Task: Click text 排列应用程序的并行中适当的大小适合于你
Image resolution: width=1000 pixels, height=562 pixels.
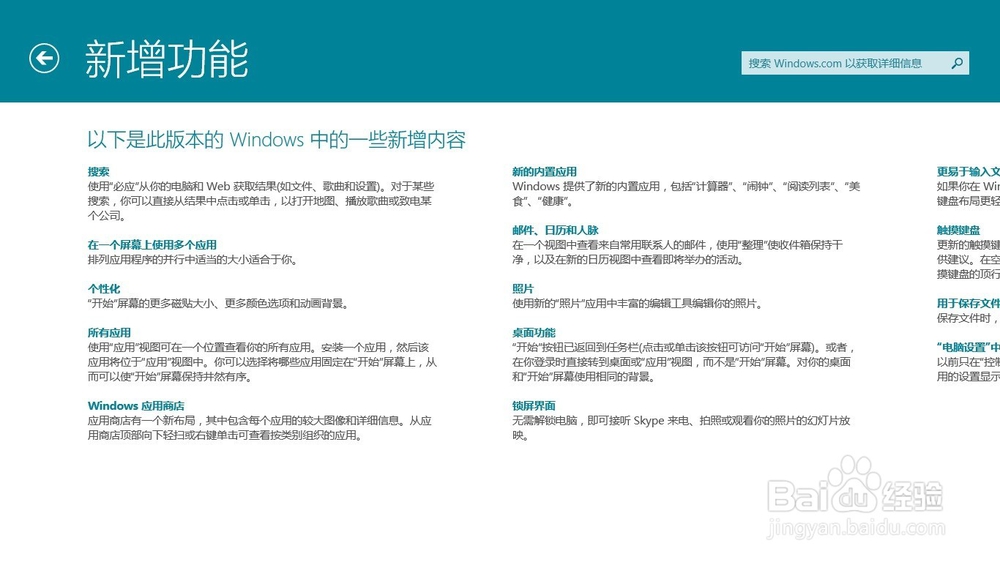Action: click(x=192, y=260)
